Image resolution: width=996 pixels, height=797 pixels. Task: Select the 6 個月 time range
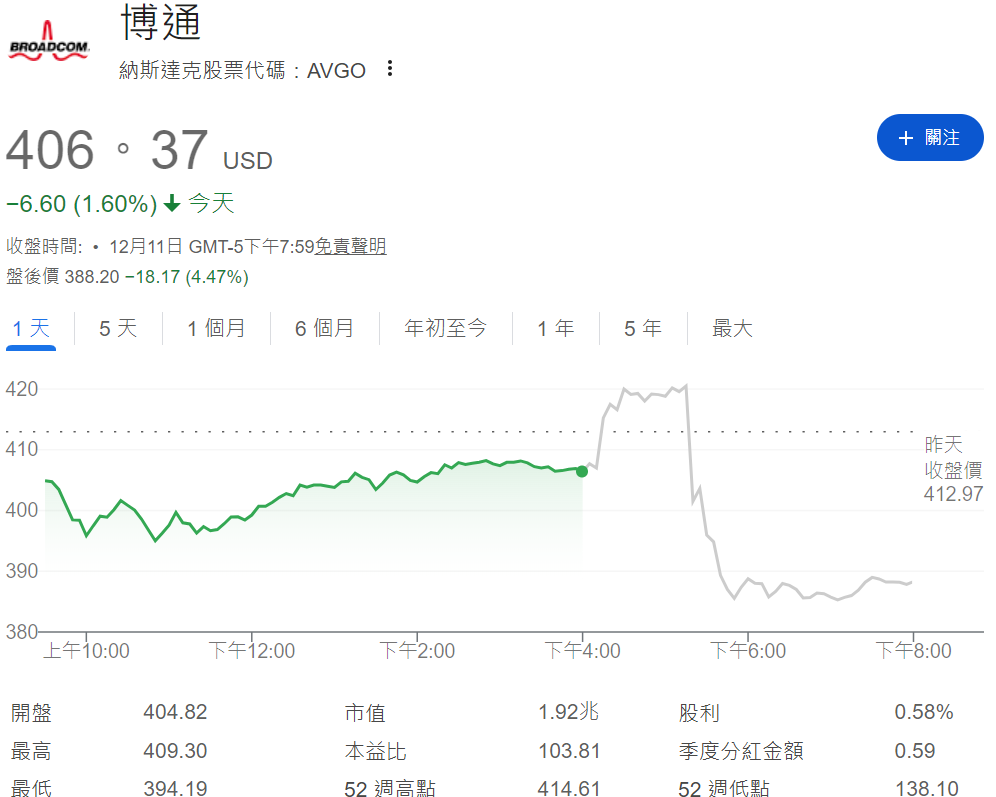pos(325,328)
